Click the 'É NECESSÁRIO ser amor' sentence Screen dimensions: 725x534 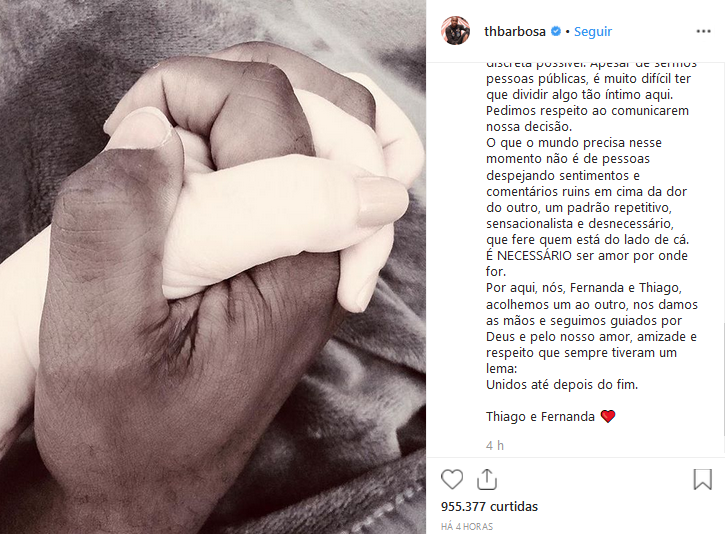click(587, 256)
